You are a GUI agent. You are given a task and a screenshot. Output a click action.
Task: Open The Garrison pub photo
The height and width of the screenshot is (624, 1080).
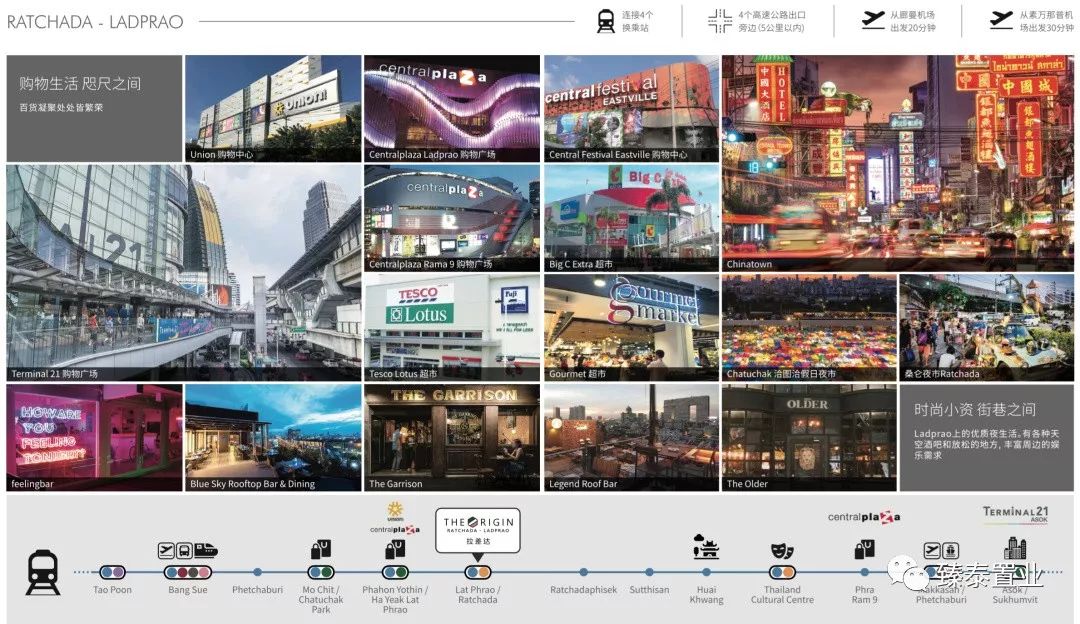(452, 437)
